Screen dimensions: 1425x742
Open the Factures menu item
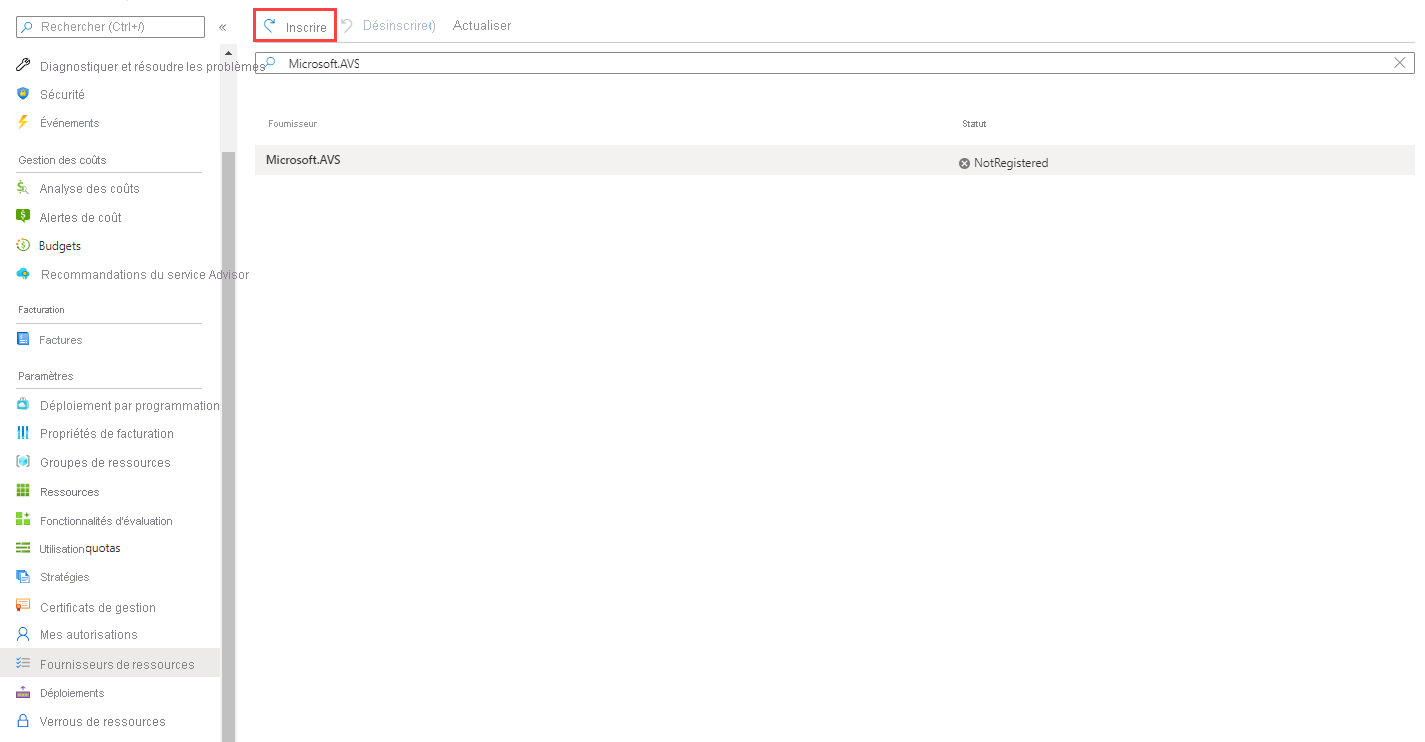pos(61,340)
